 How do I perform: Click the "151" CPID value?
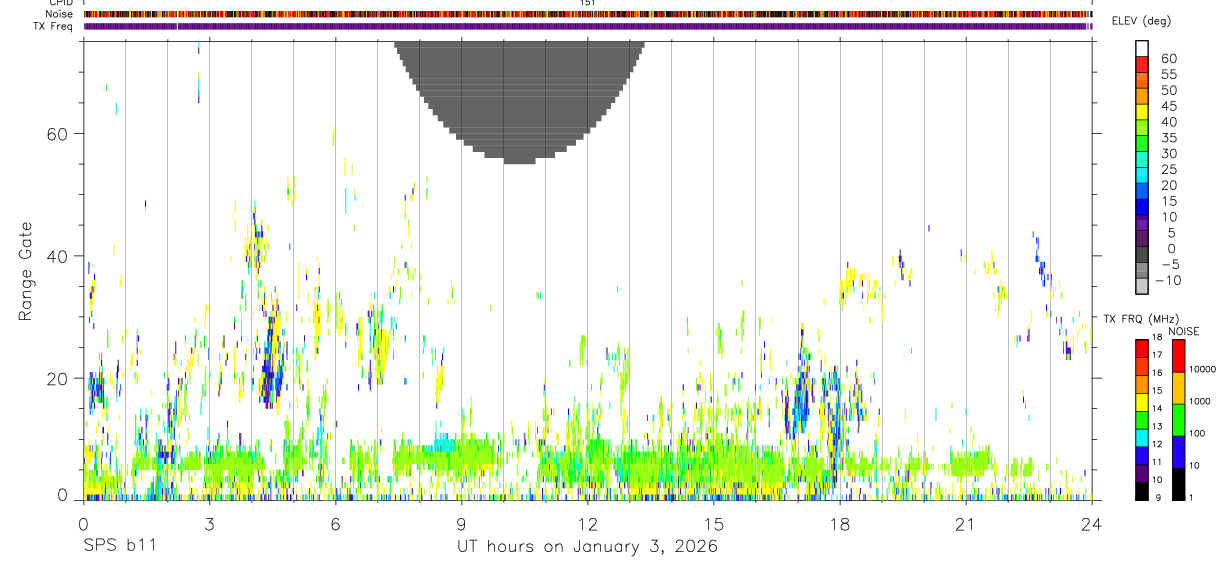588,3
